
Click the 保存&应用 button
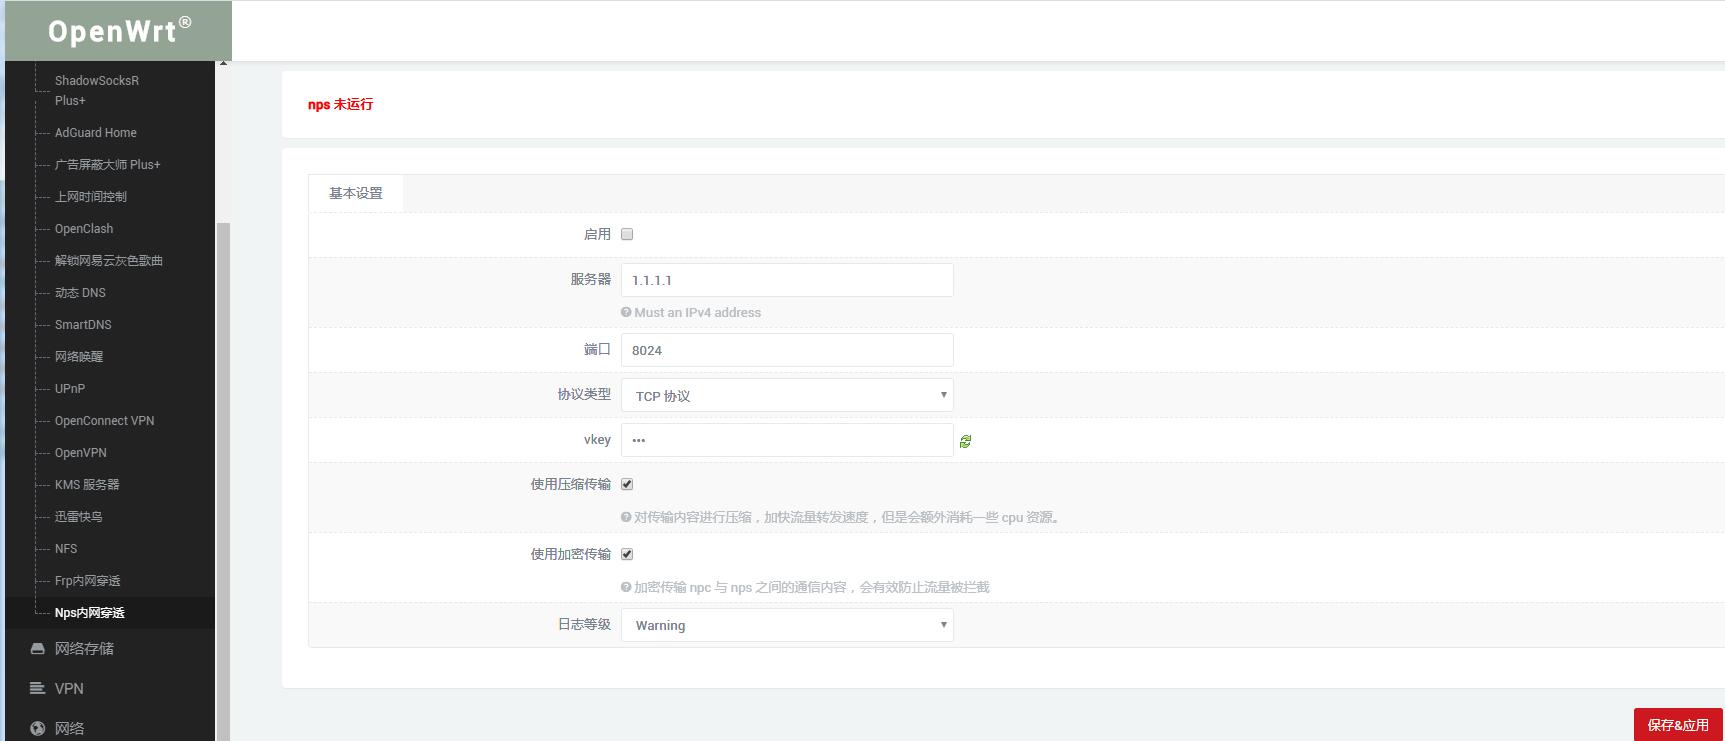[x=1678, y=725]
